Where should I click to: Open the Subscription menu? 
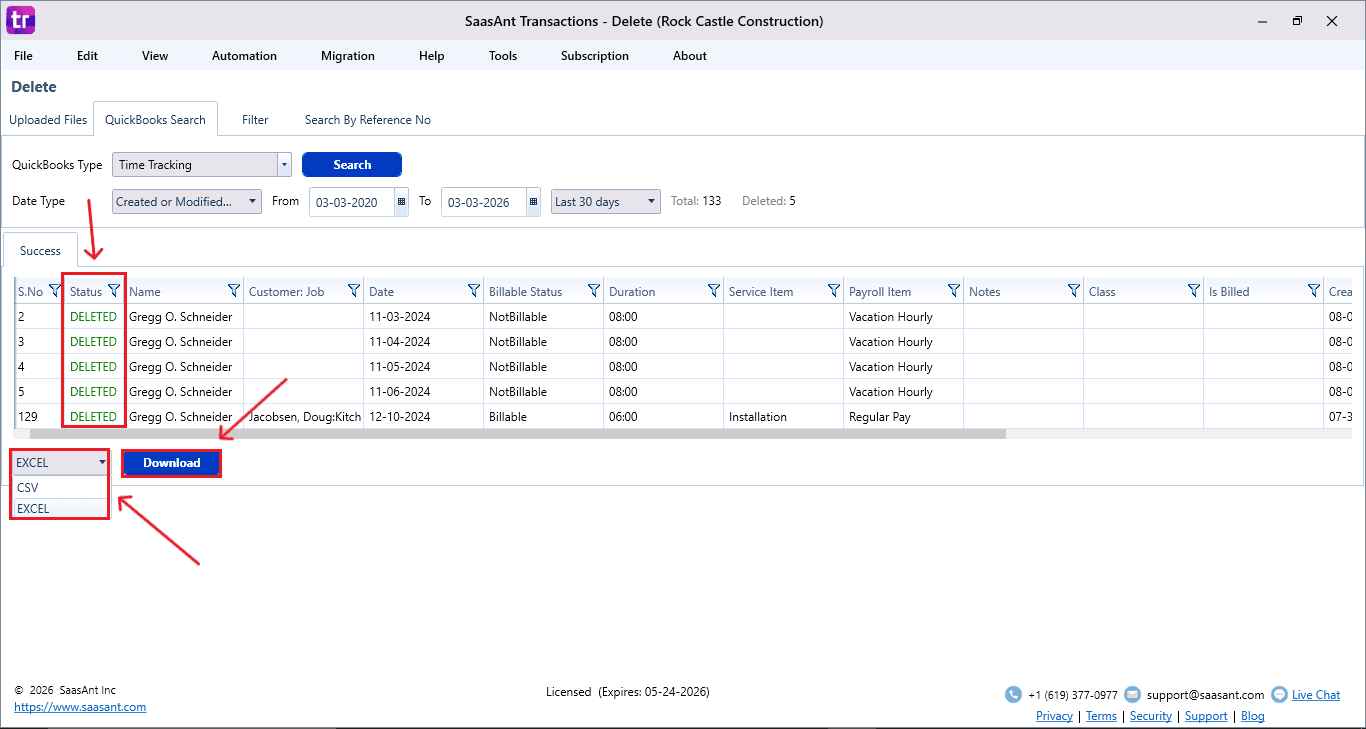[x=595, y=56]
